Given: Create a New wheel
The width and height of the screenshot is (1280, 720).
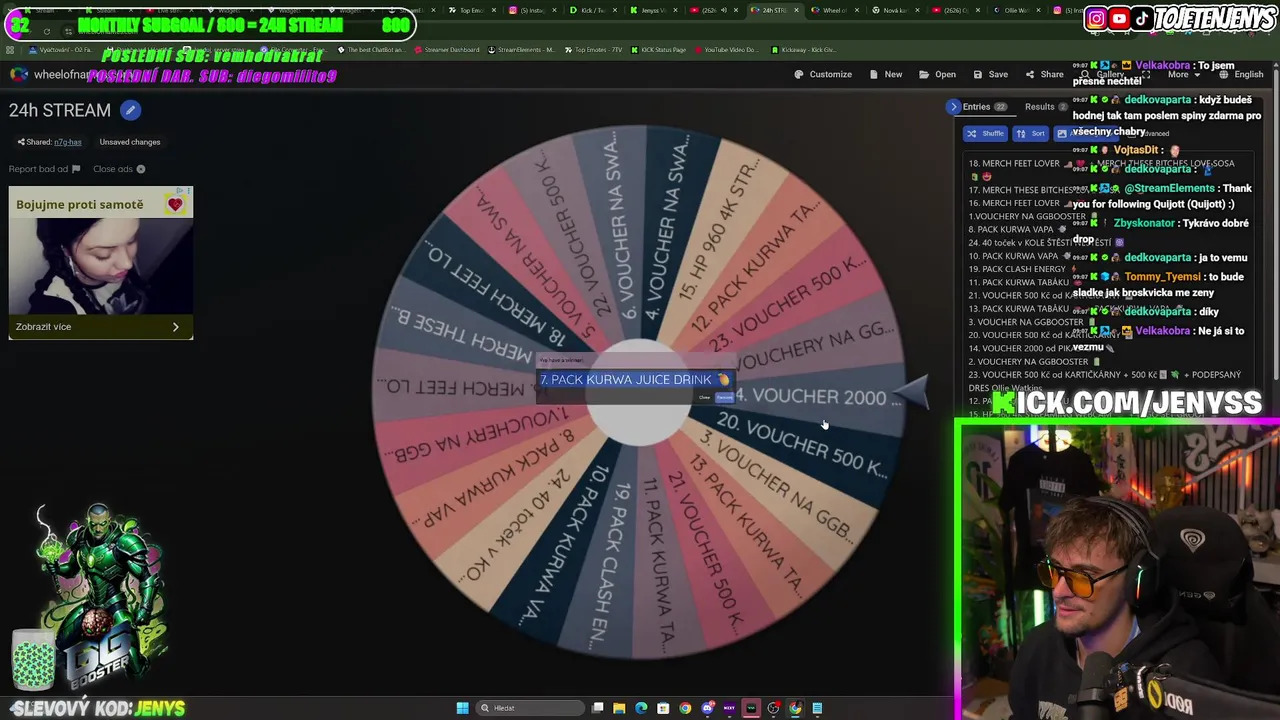Looking at the screenshot, I should click(x=886, y=74).
